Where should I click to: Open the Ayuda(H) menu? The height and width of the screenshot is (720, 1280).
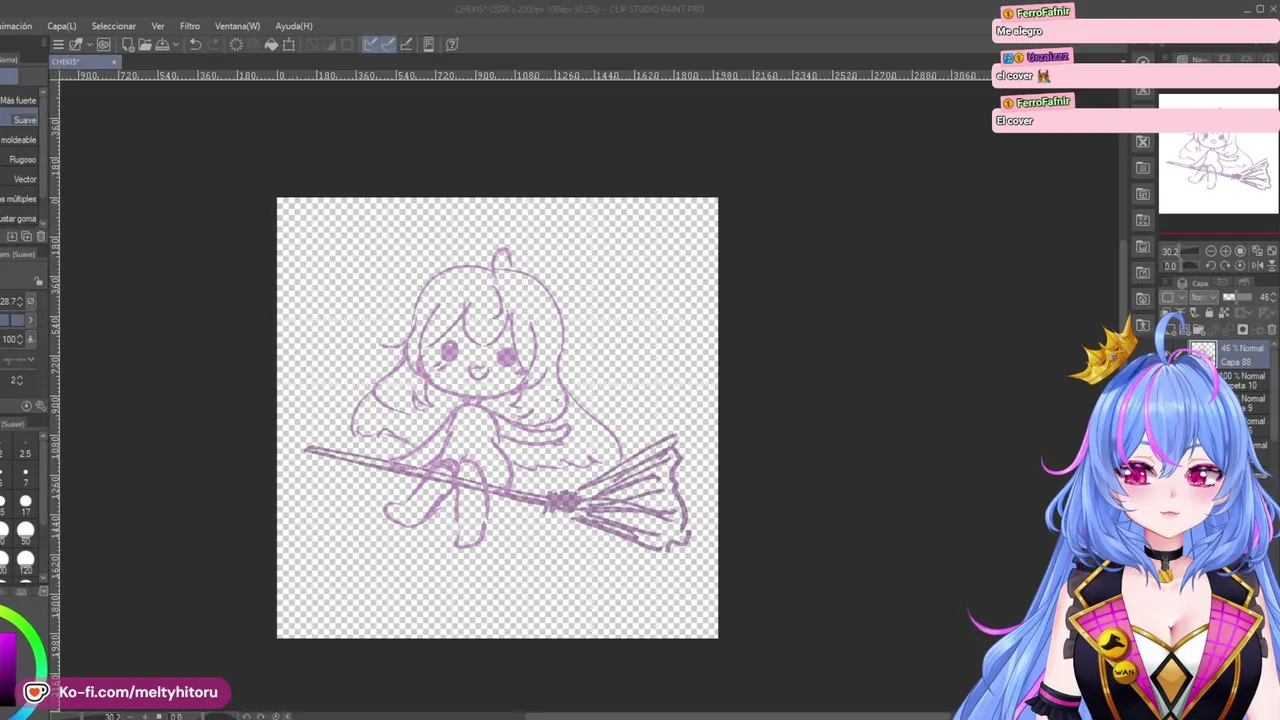(x=294, y=26)
